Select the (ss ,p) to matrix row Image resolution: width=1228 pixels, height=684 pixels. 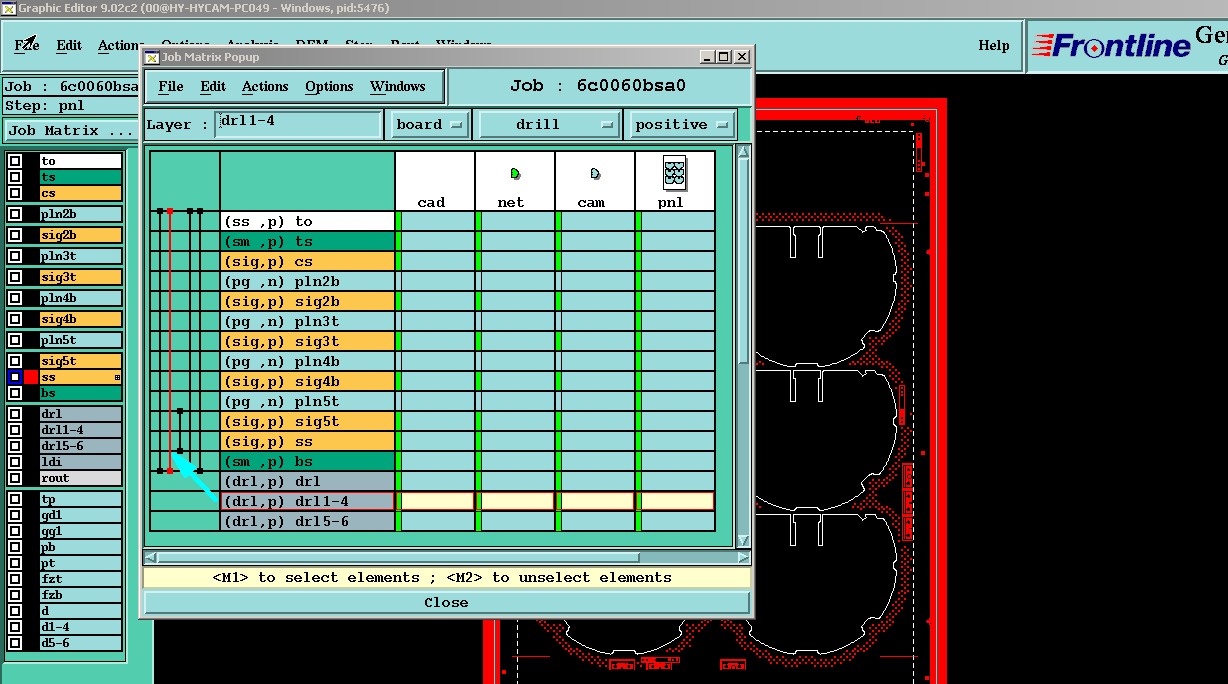(308, 222)
